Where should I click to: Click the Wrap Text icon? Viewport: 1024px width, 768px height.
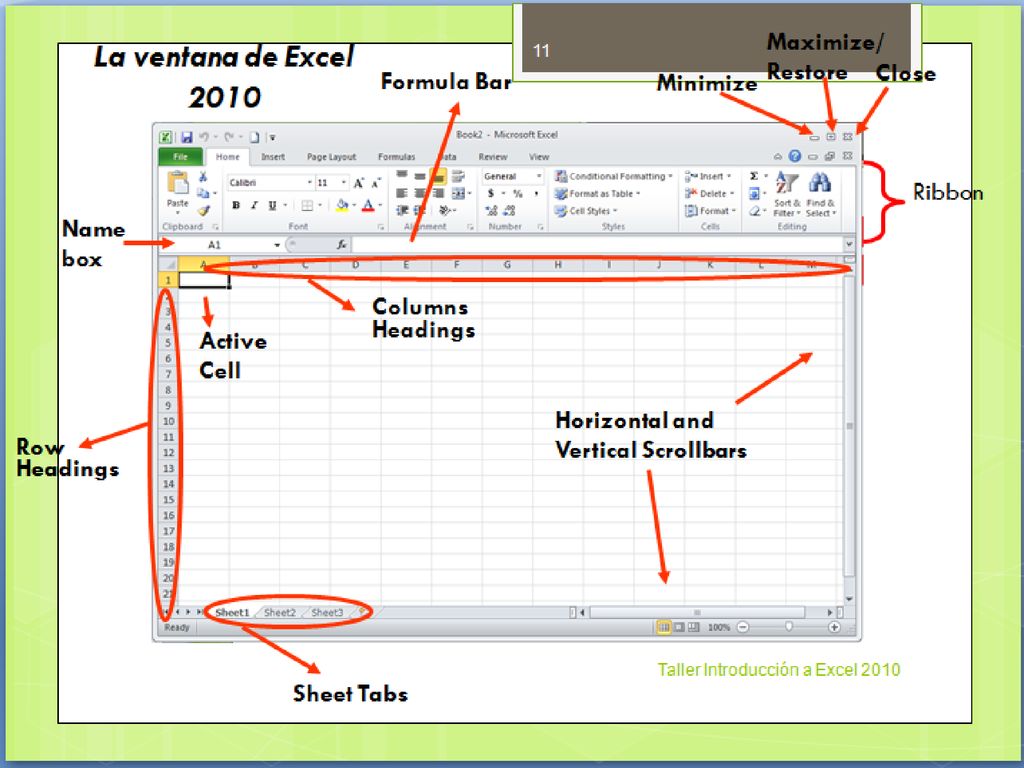tap(458, 176)
